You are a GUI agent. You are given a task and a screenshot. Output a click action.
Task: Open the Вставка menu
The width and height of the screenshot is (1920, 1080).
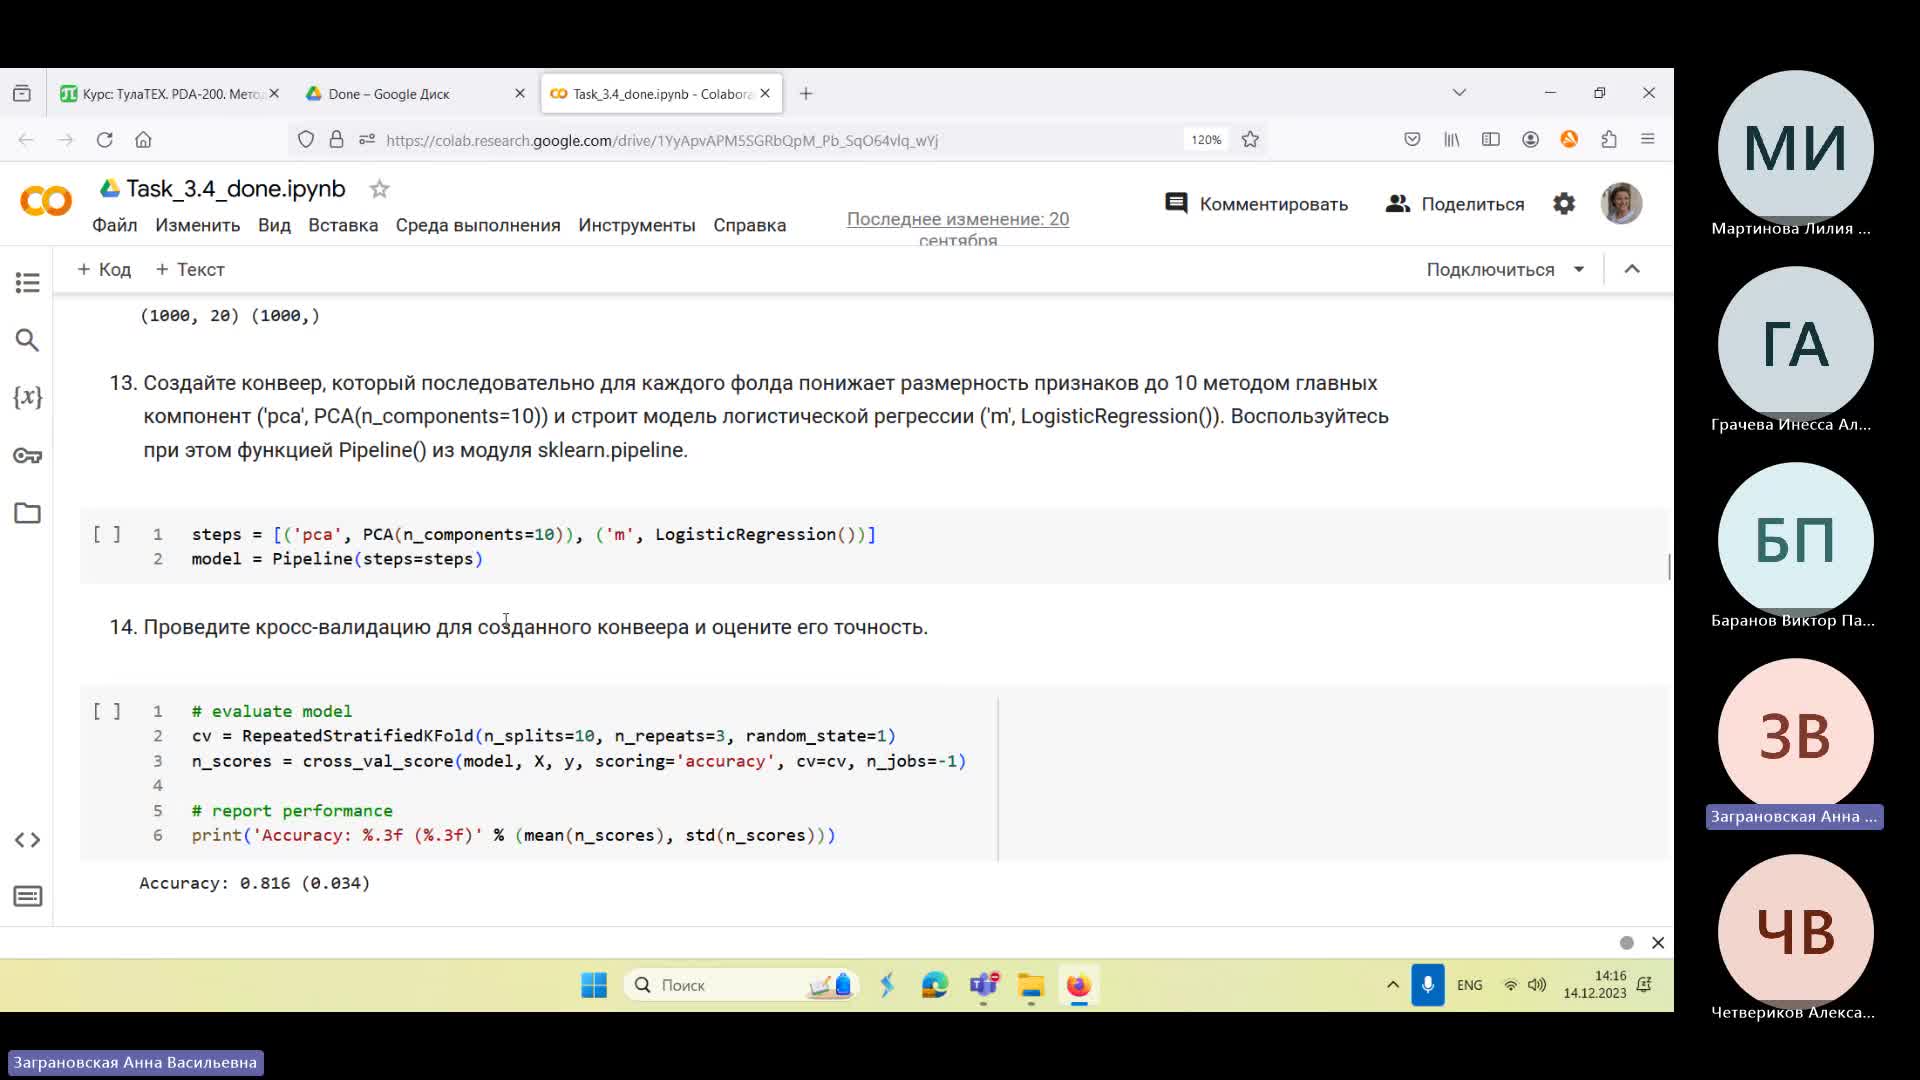coord(343,225)
